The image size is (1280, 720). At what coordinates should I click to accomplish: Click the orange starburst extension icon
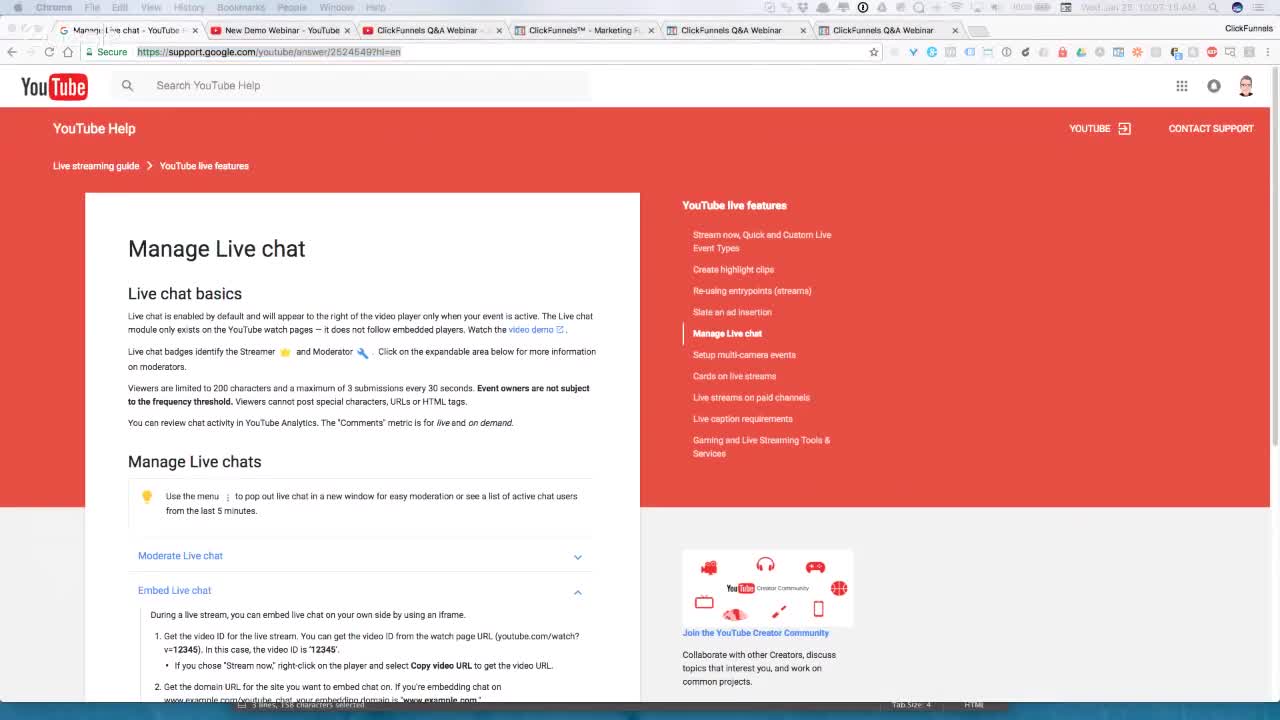tap(1137, 52)
